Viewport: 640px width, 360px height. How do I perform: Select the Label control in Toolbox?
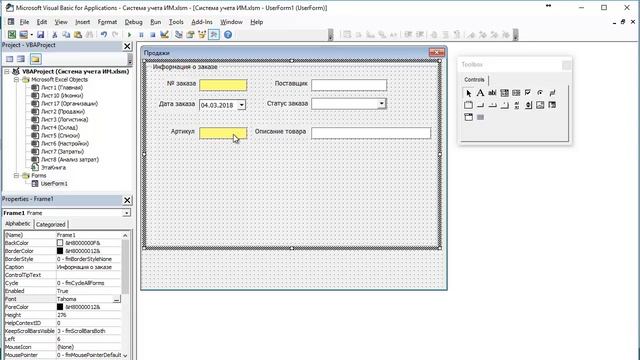[480, 93]
